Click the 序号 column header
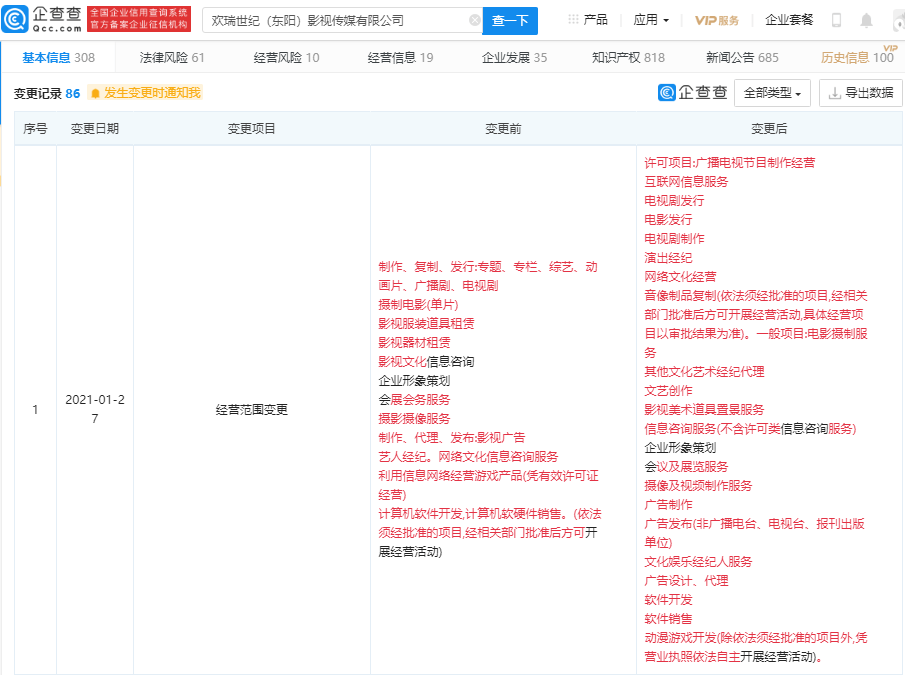 tap(35, 129)
